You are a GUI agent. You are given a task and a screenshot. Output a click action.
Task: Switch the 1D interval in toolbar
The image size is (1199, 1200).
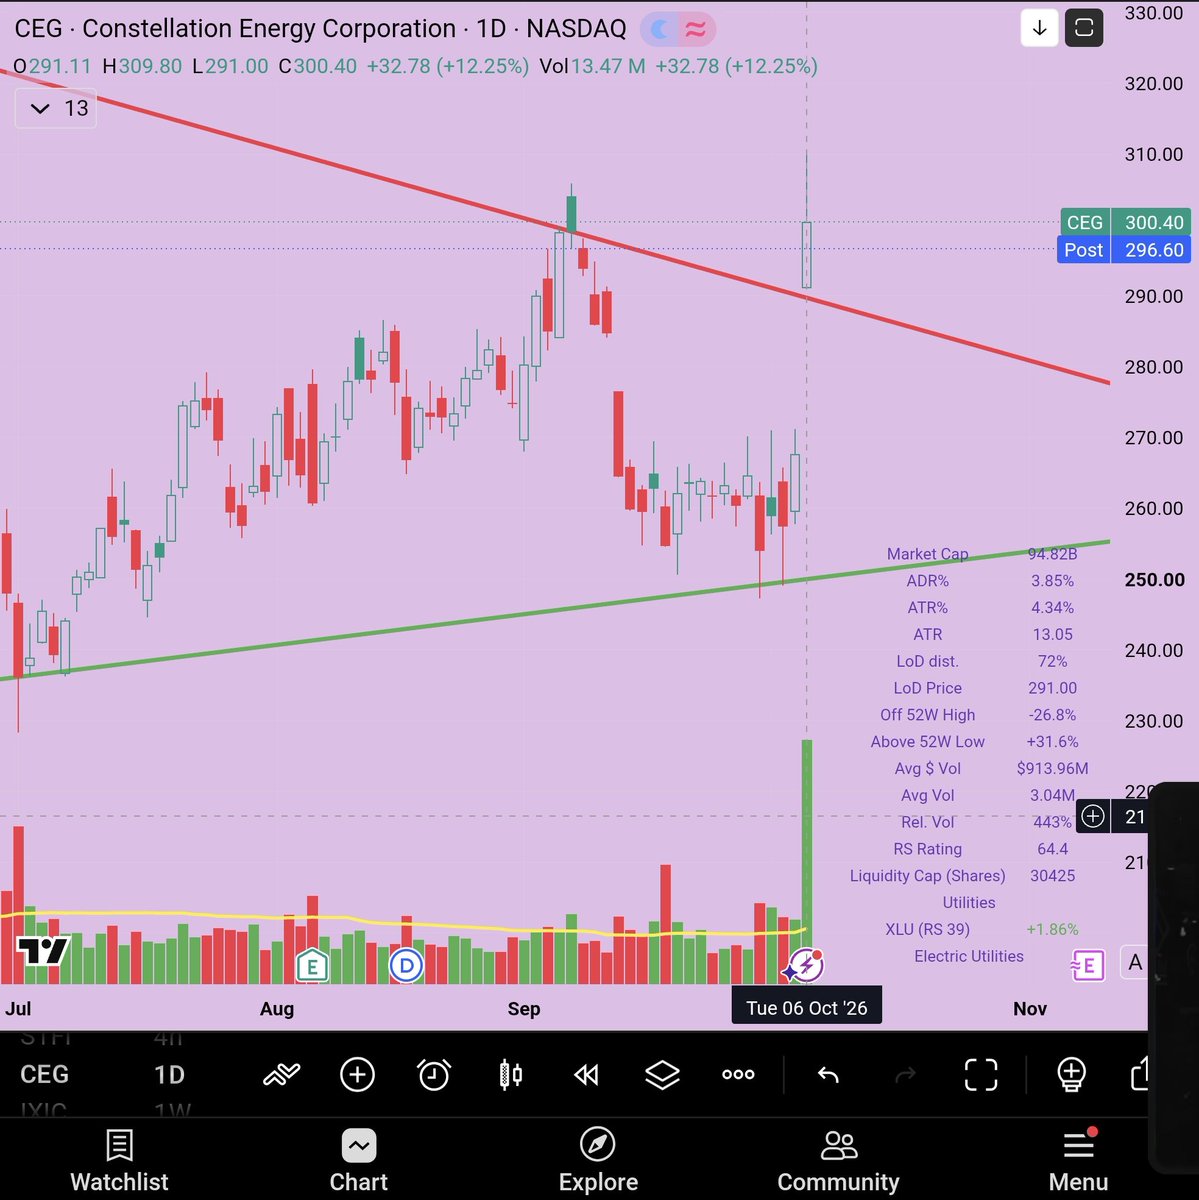tap(169, 1075)
